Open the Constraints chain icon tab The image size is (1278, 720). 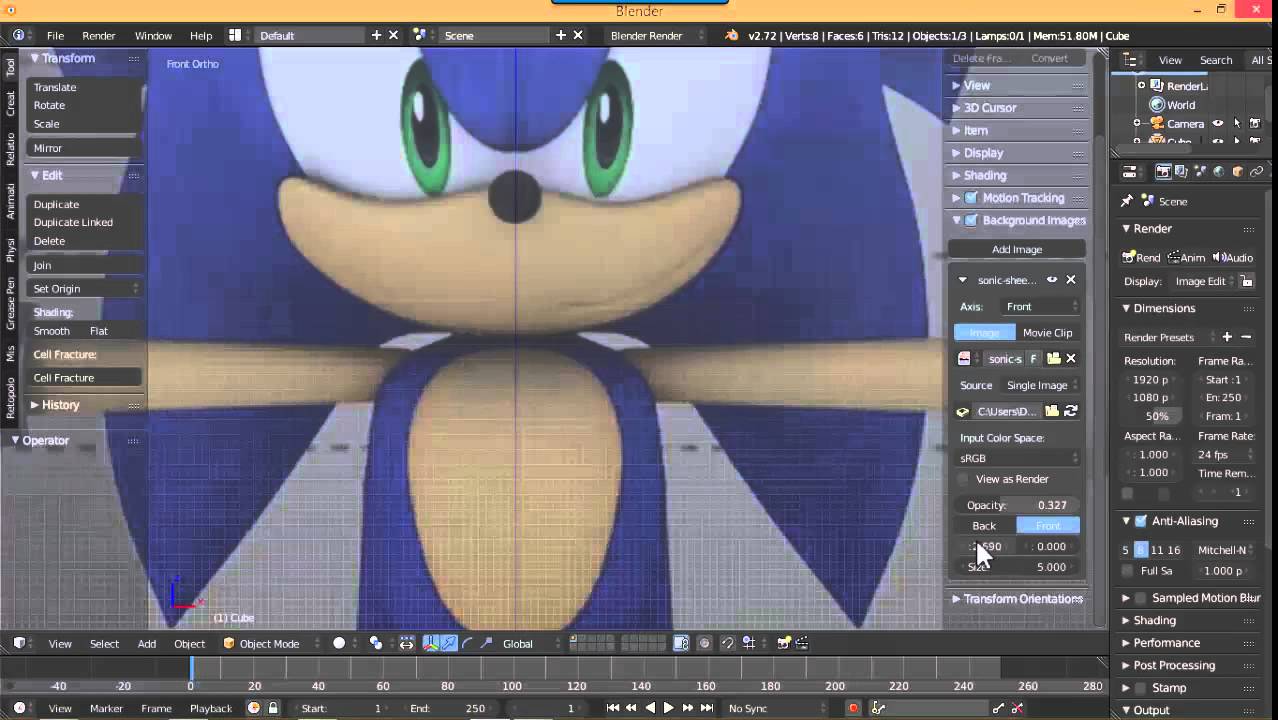[1257, 172]
